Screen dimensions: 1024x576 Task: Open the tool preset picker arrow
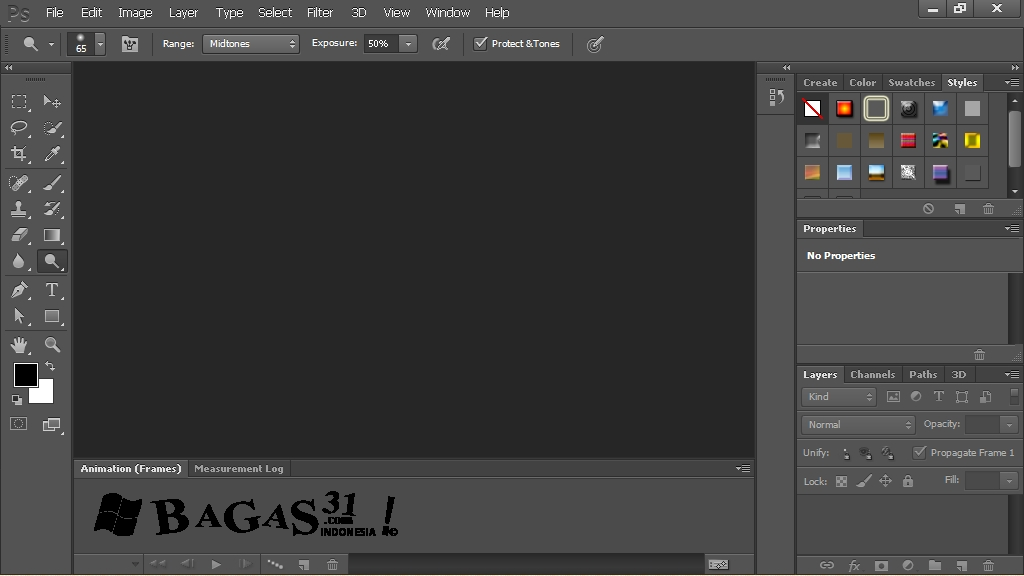pyautogui.click(x=51, y=44)
